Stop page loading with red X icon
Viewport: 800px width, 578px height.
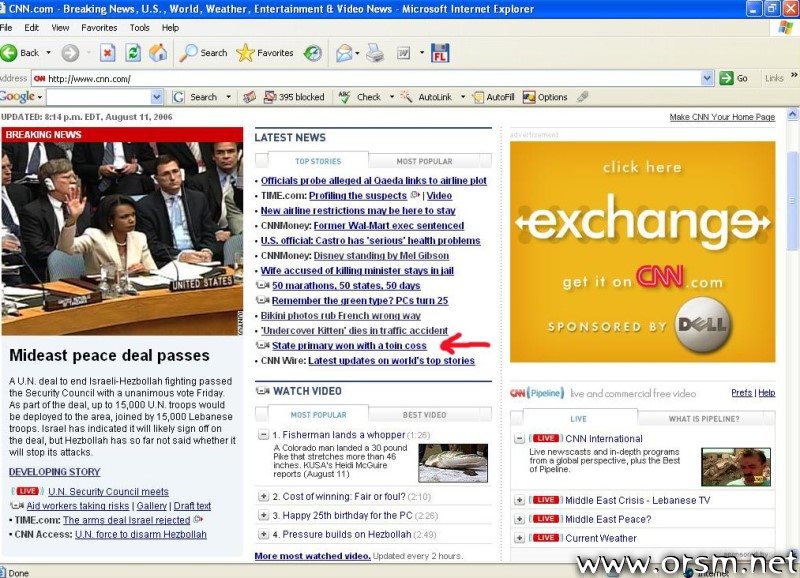point(108,53)
